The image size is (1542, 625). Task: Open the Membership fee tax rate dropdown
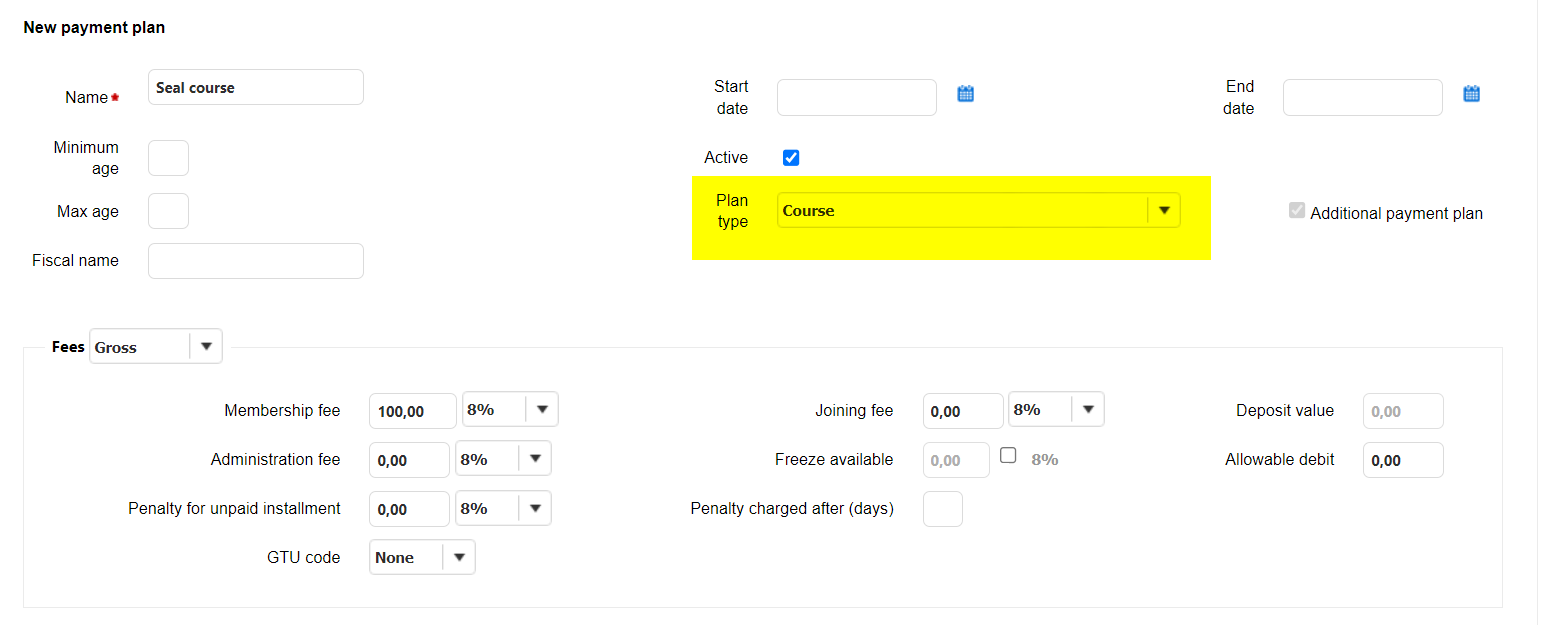pyautogui.click(x=541, y=410)
